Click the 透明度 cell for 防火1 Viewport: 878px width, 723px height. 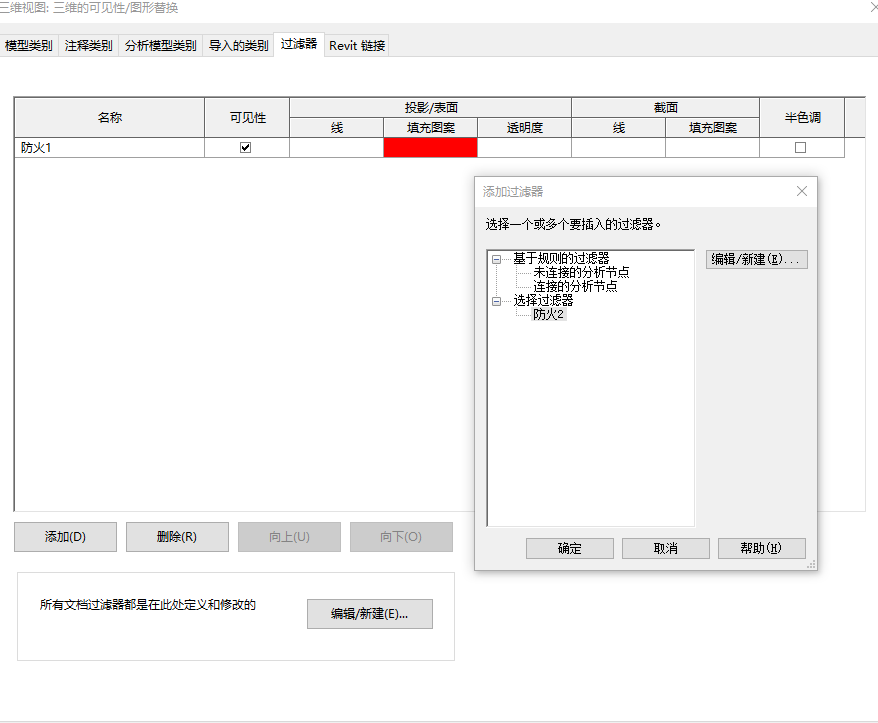click(525, 148)
